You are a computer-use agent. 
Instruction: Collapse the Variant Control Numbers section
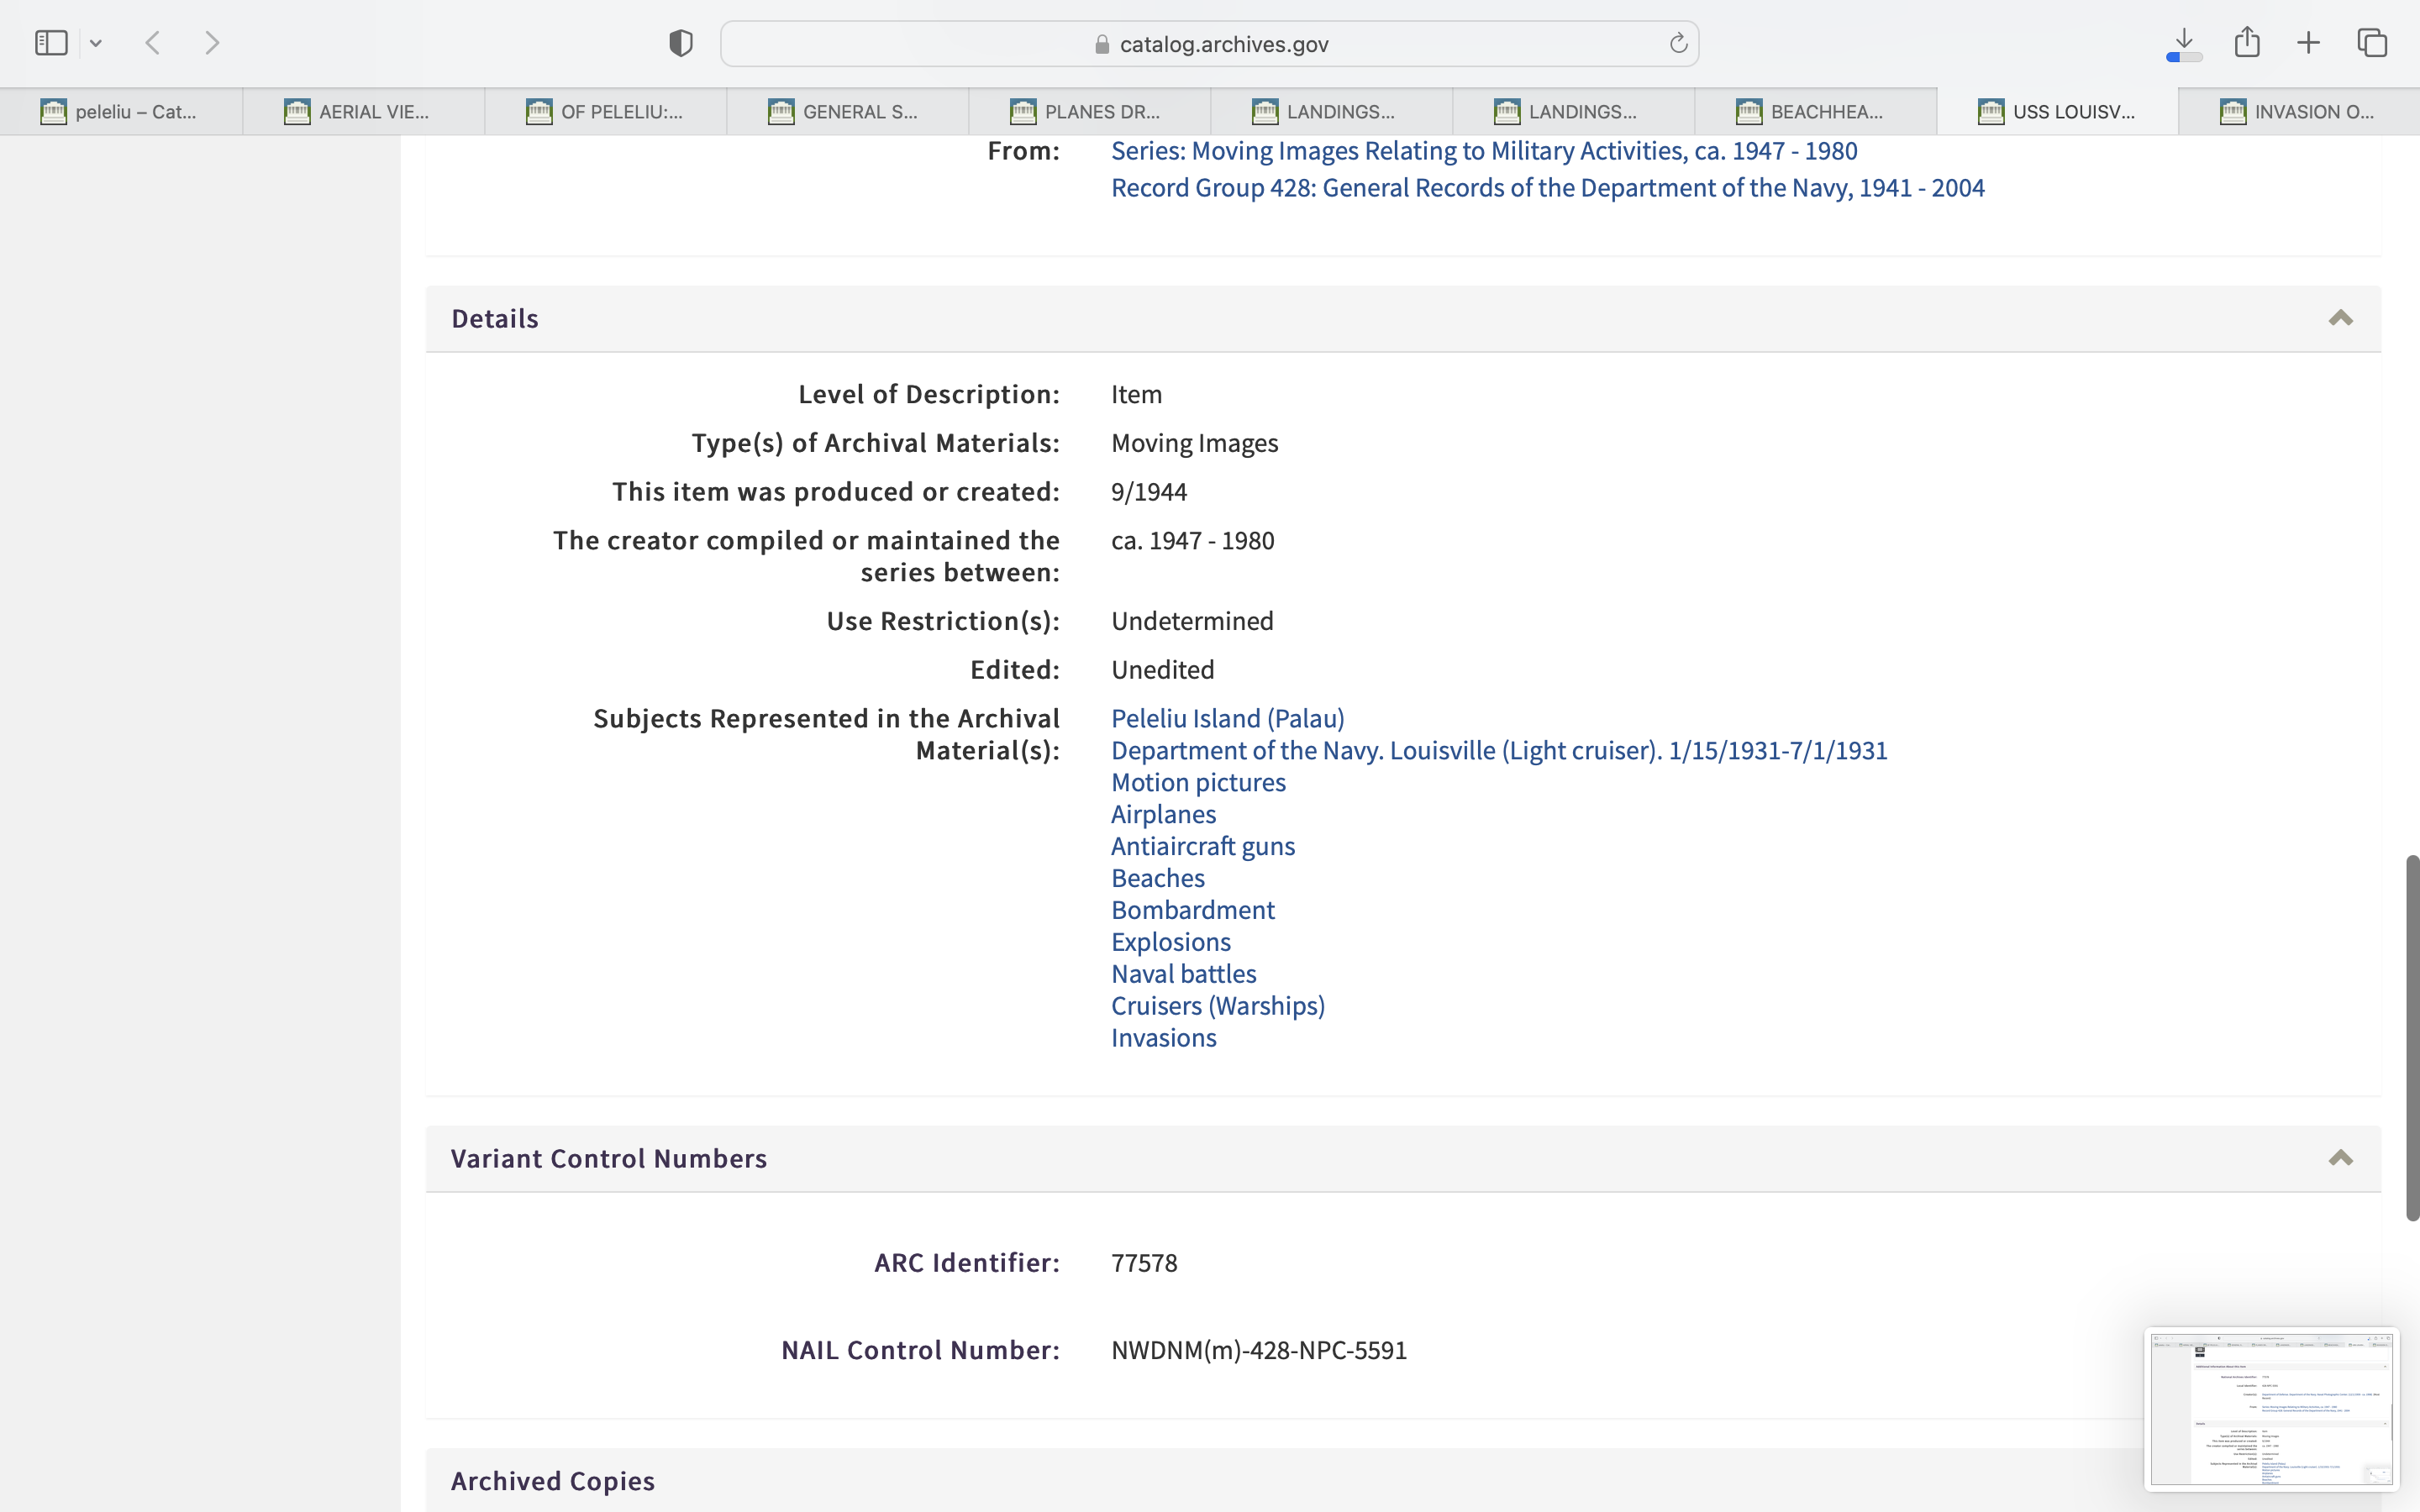pos(2340,1159)
